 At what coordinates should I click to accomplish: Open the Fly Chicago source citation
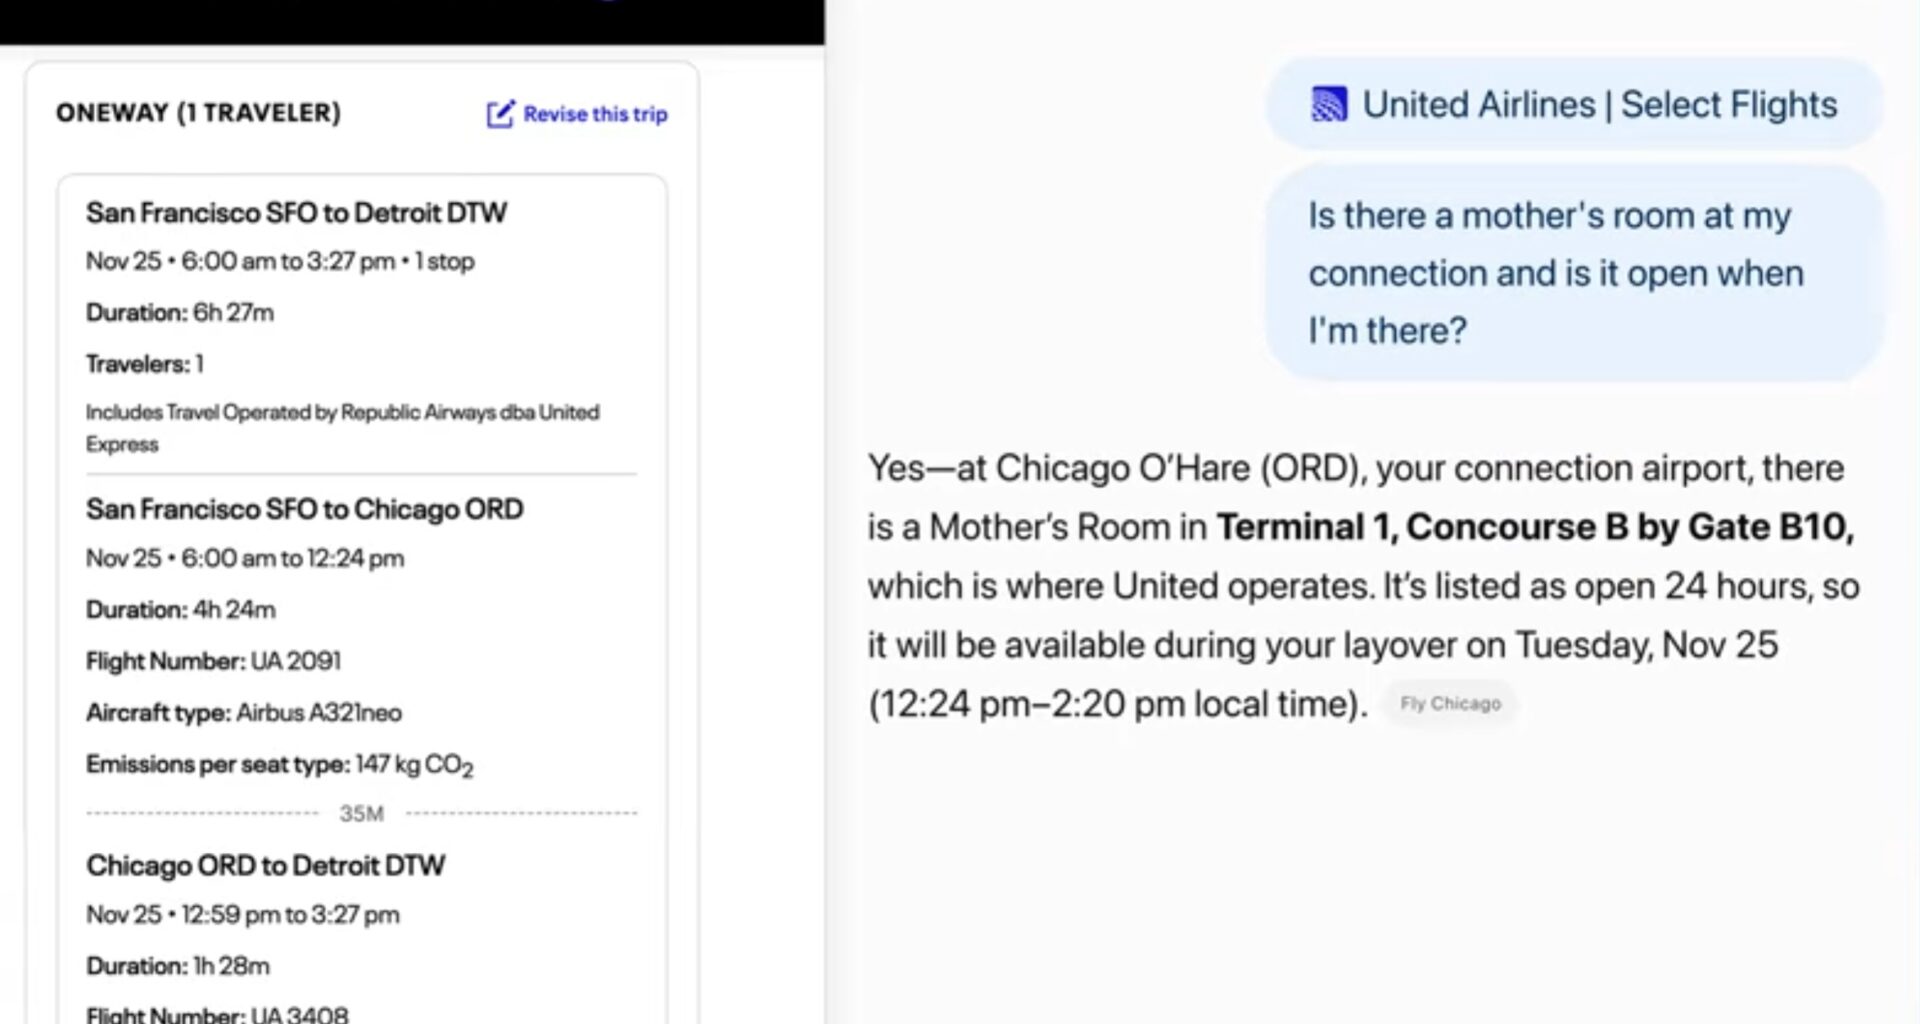pyautogui.click(x=1449, y=704)
